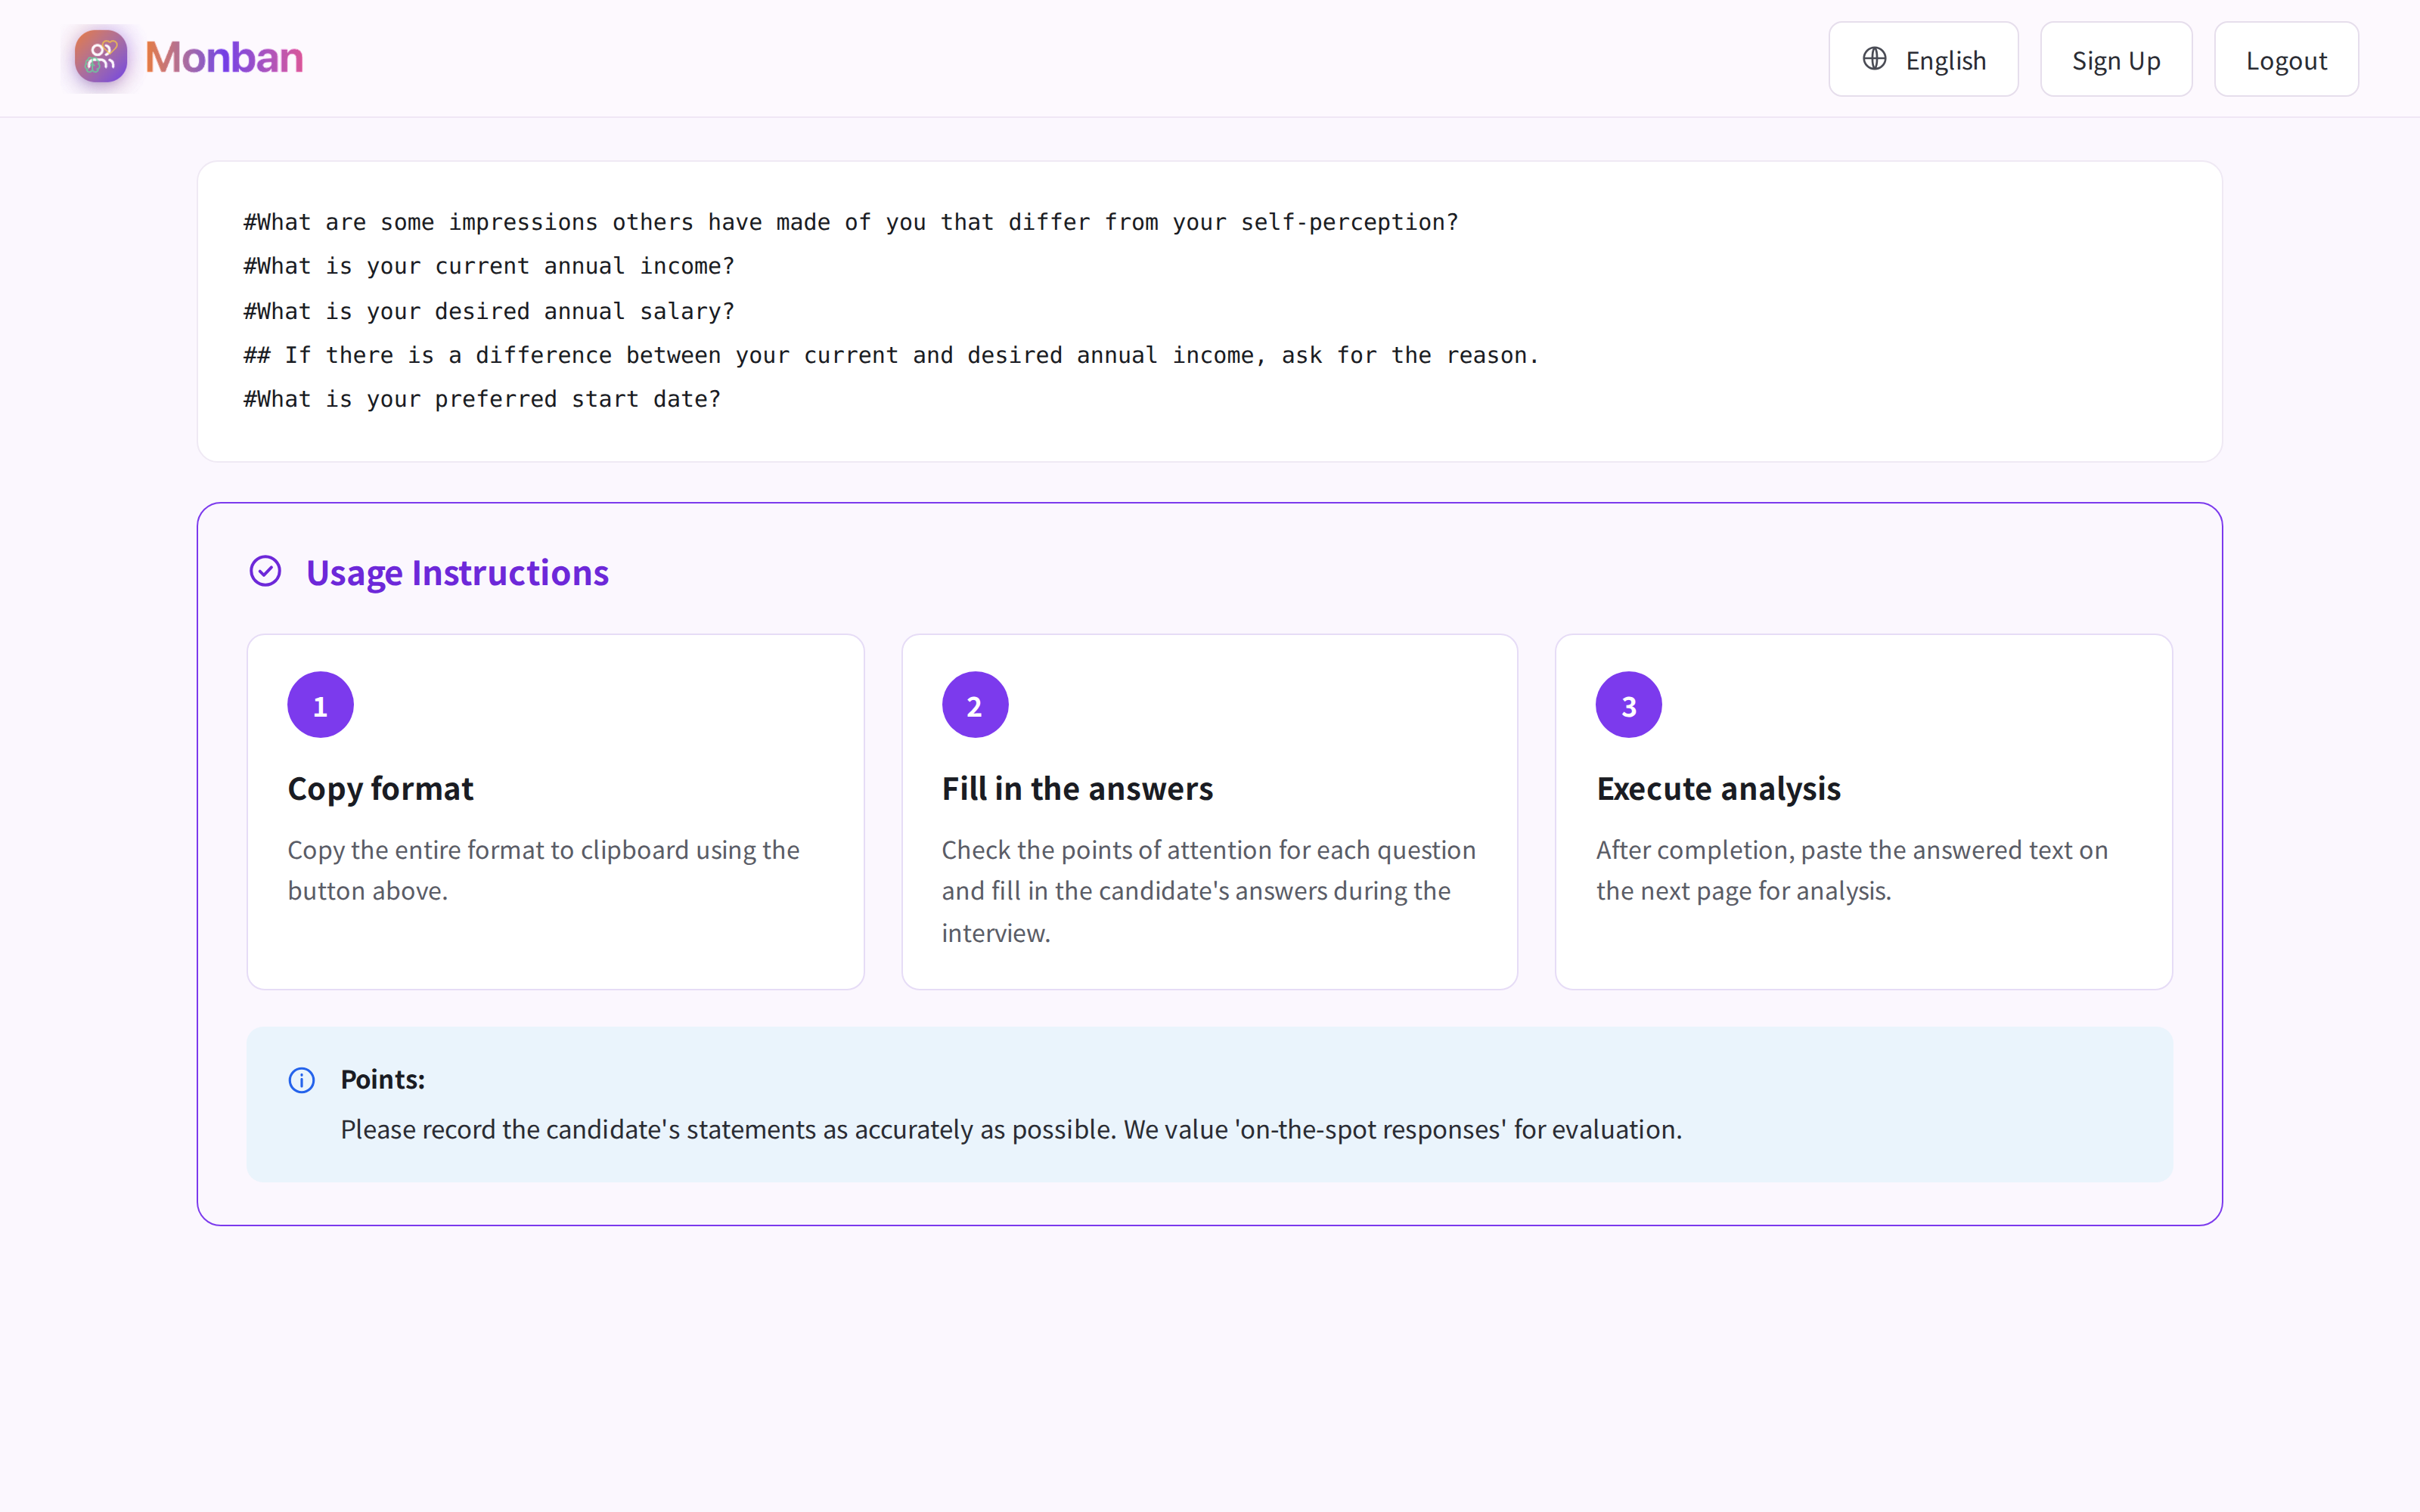Image resolution: width=2420 pixels, height=1512 pixels.
Task: Click the Usage Instructions checkmark icon
Action: click(265, 572)
